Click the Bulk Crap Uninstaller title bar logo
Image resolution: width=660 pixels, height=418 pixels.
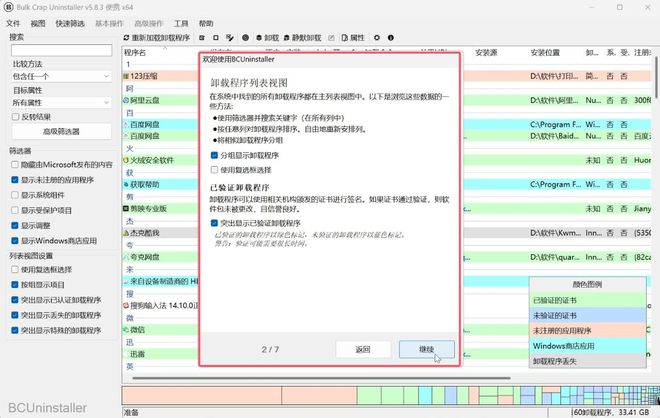[x=8, y=7]
